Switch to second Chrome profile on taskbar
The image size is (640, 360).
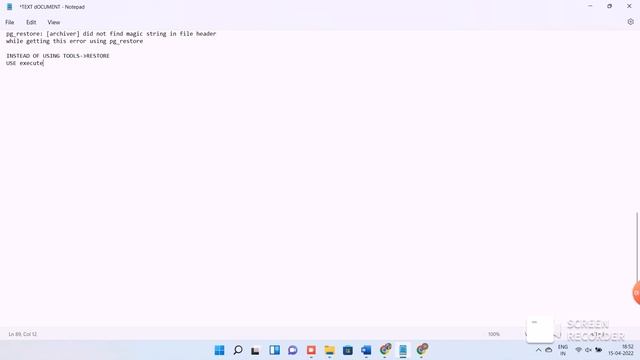point(422,349)
